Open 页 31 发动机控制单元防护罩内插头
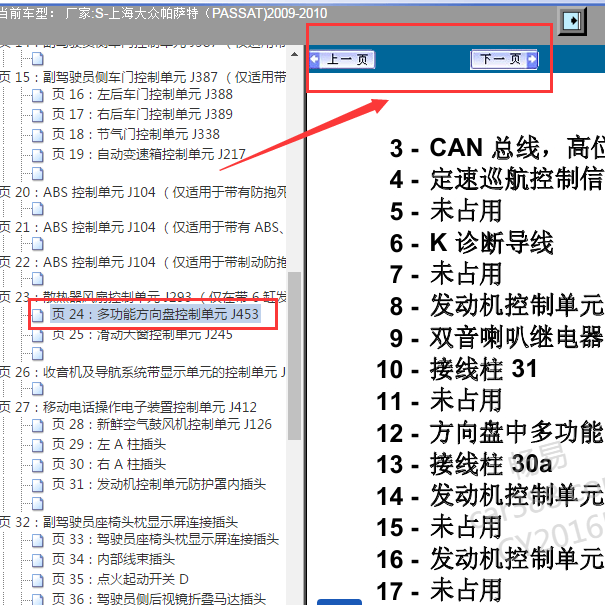Image resolution: width=605 pixels, height=605 pixels. 159,484
